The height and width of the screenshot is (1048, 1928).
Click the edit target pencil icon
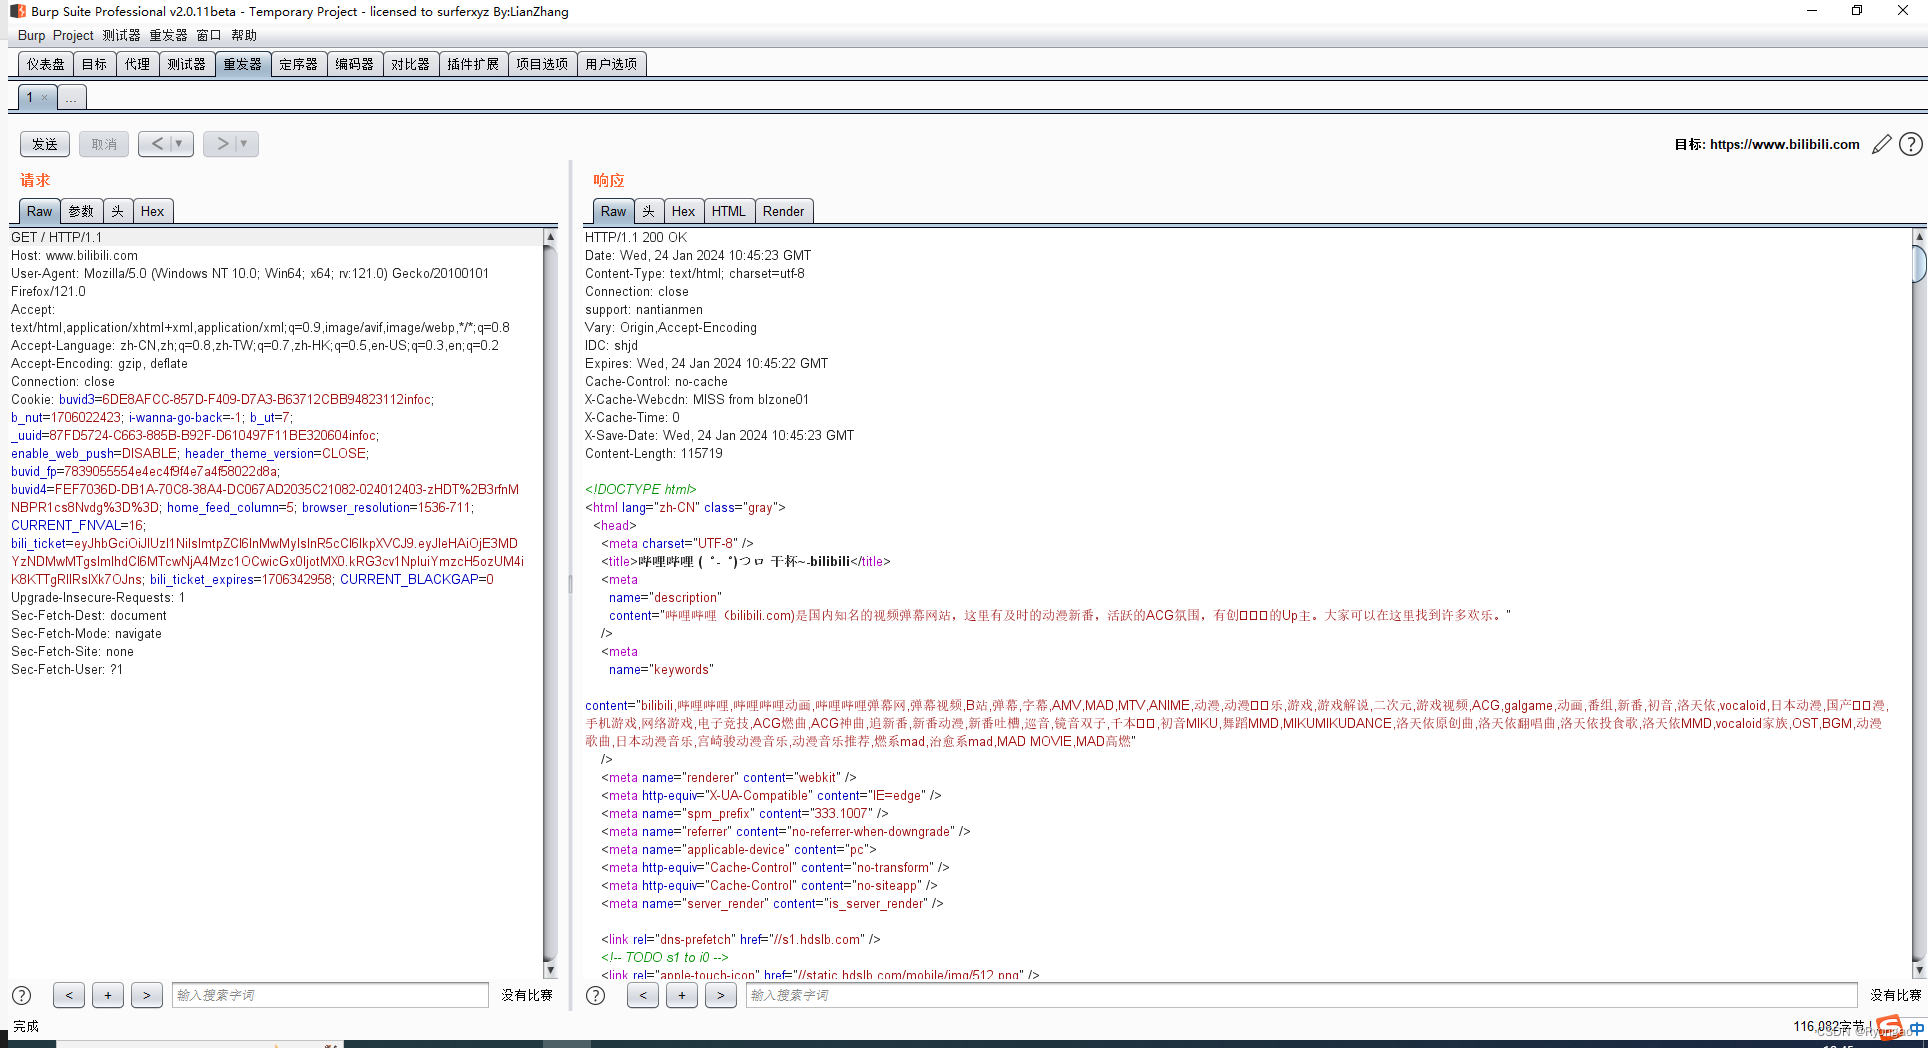point(1882,144)
